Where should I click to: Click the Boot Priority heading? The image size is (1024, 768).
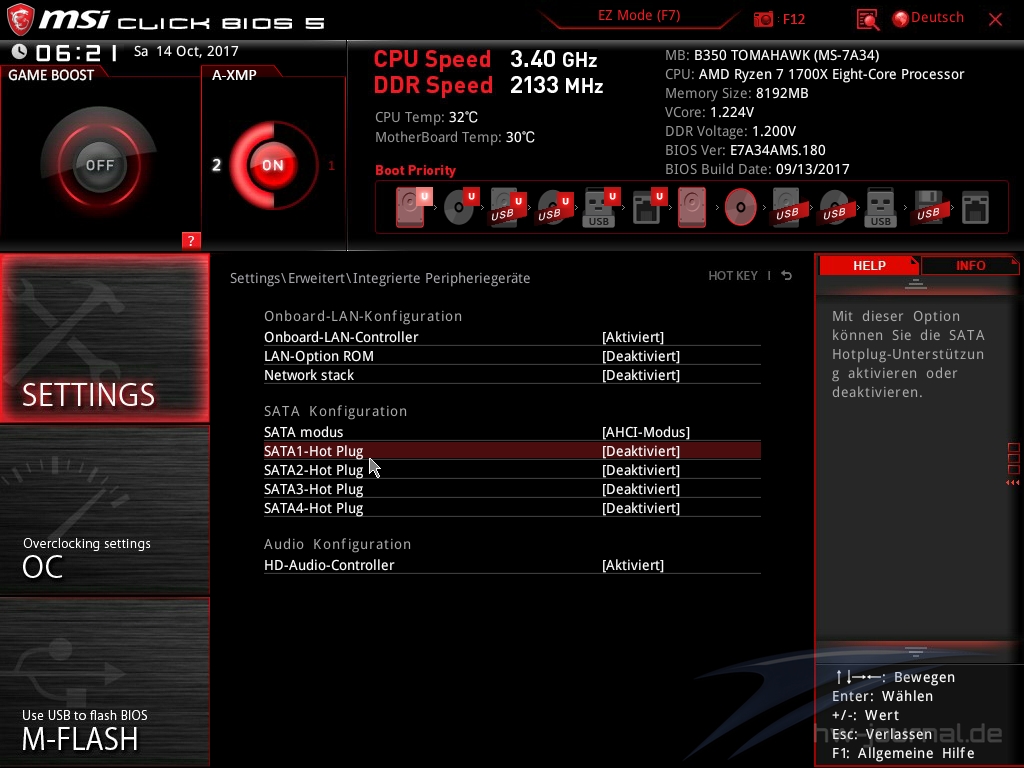(415, 170)
